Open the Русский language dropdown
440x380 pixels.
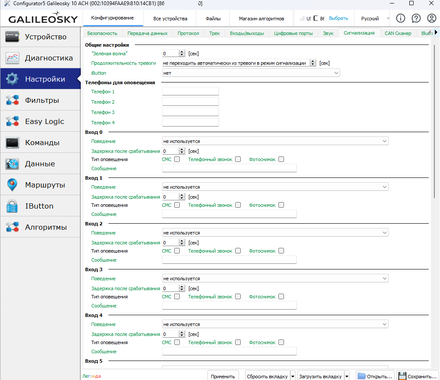click(x=375, y=18)
